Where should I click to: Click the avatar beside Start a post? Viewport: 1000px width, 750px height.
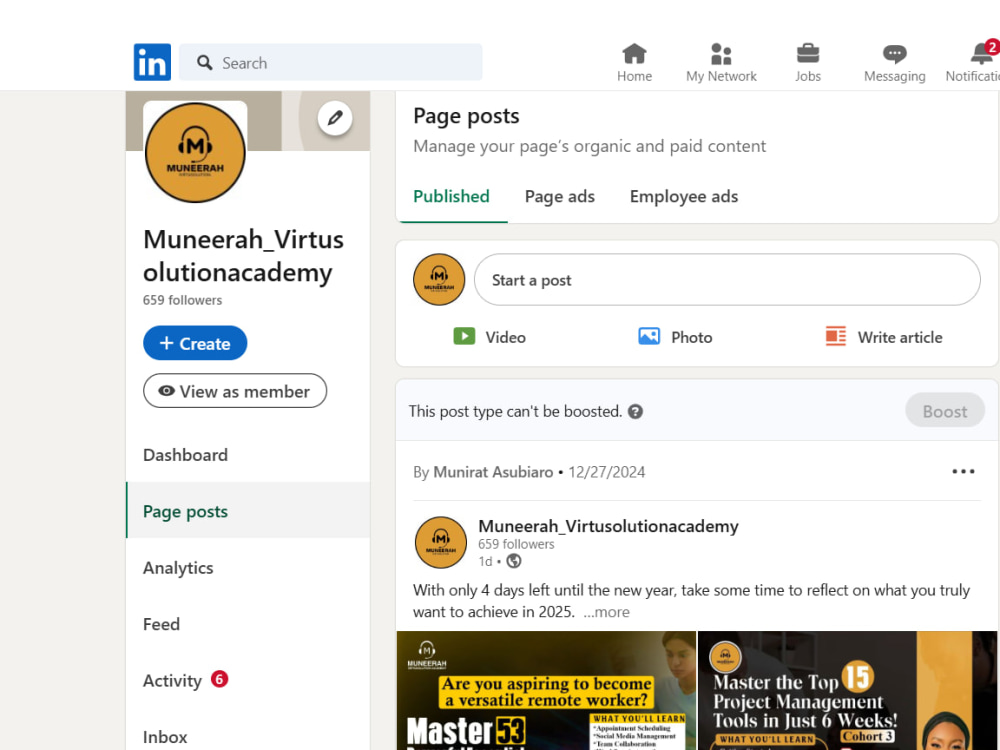point(439,279)
